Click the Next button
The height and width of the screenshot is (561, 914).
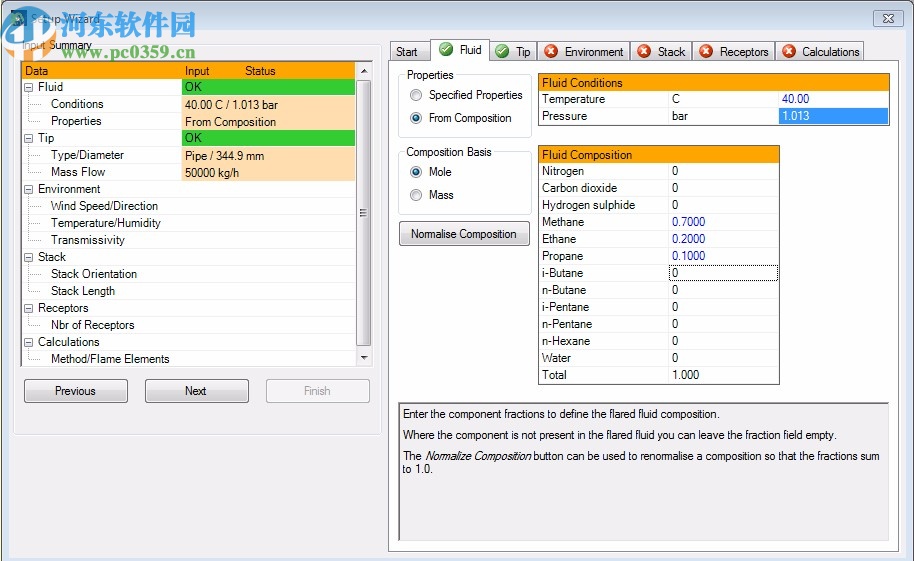196,391
